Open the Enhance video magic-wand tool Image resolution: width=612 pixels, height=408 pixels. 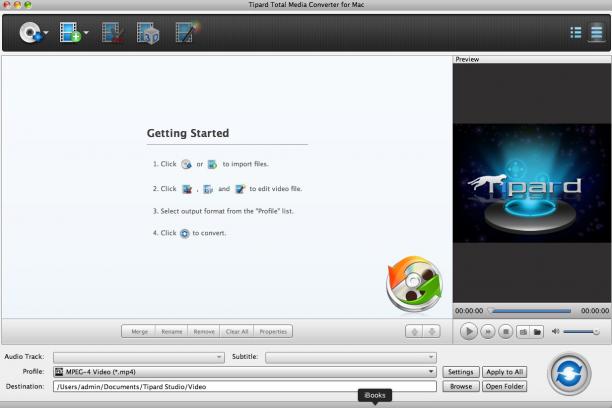188,31
